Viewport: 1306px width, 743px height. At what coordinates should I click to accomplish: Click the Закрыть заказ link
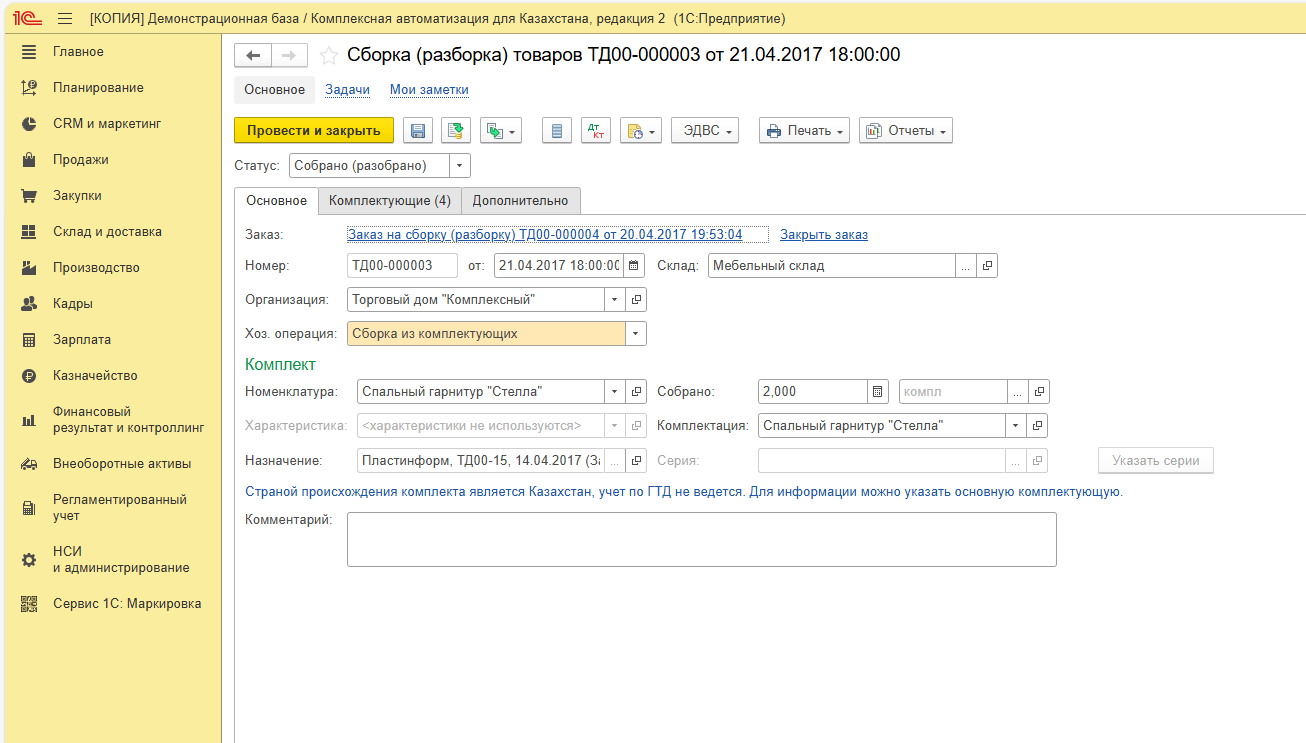coord(823,235)
